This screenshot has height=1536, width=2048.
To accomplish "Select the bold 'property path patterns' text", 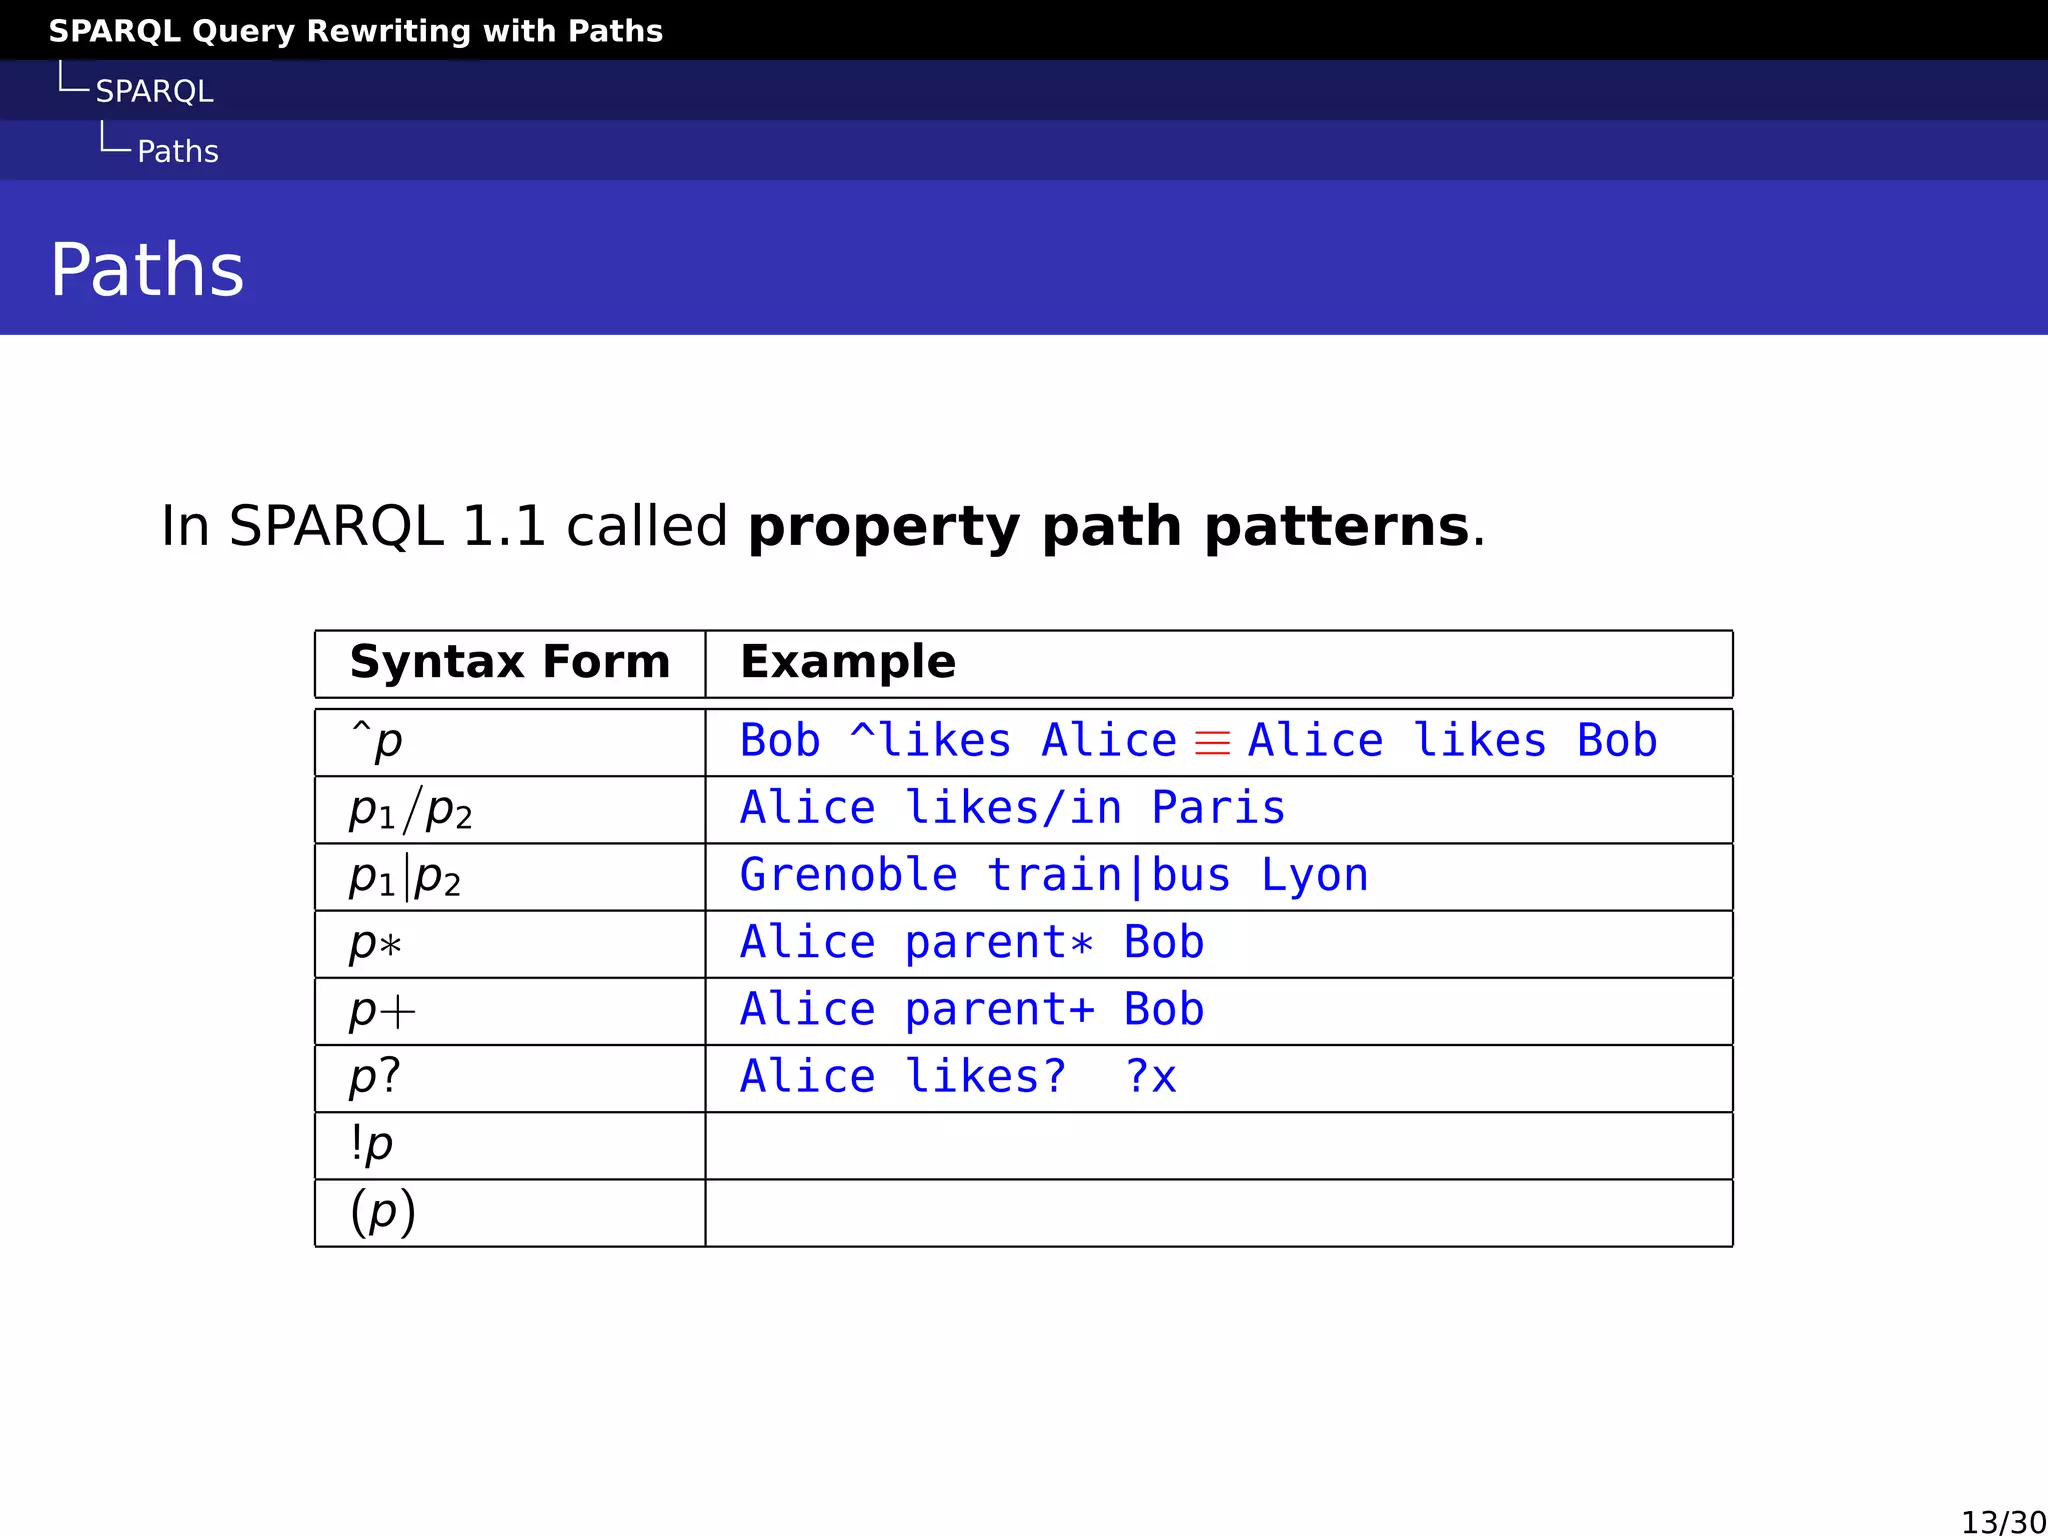I will 1109,527.
